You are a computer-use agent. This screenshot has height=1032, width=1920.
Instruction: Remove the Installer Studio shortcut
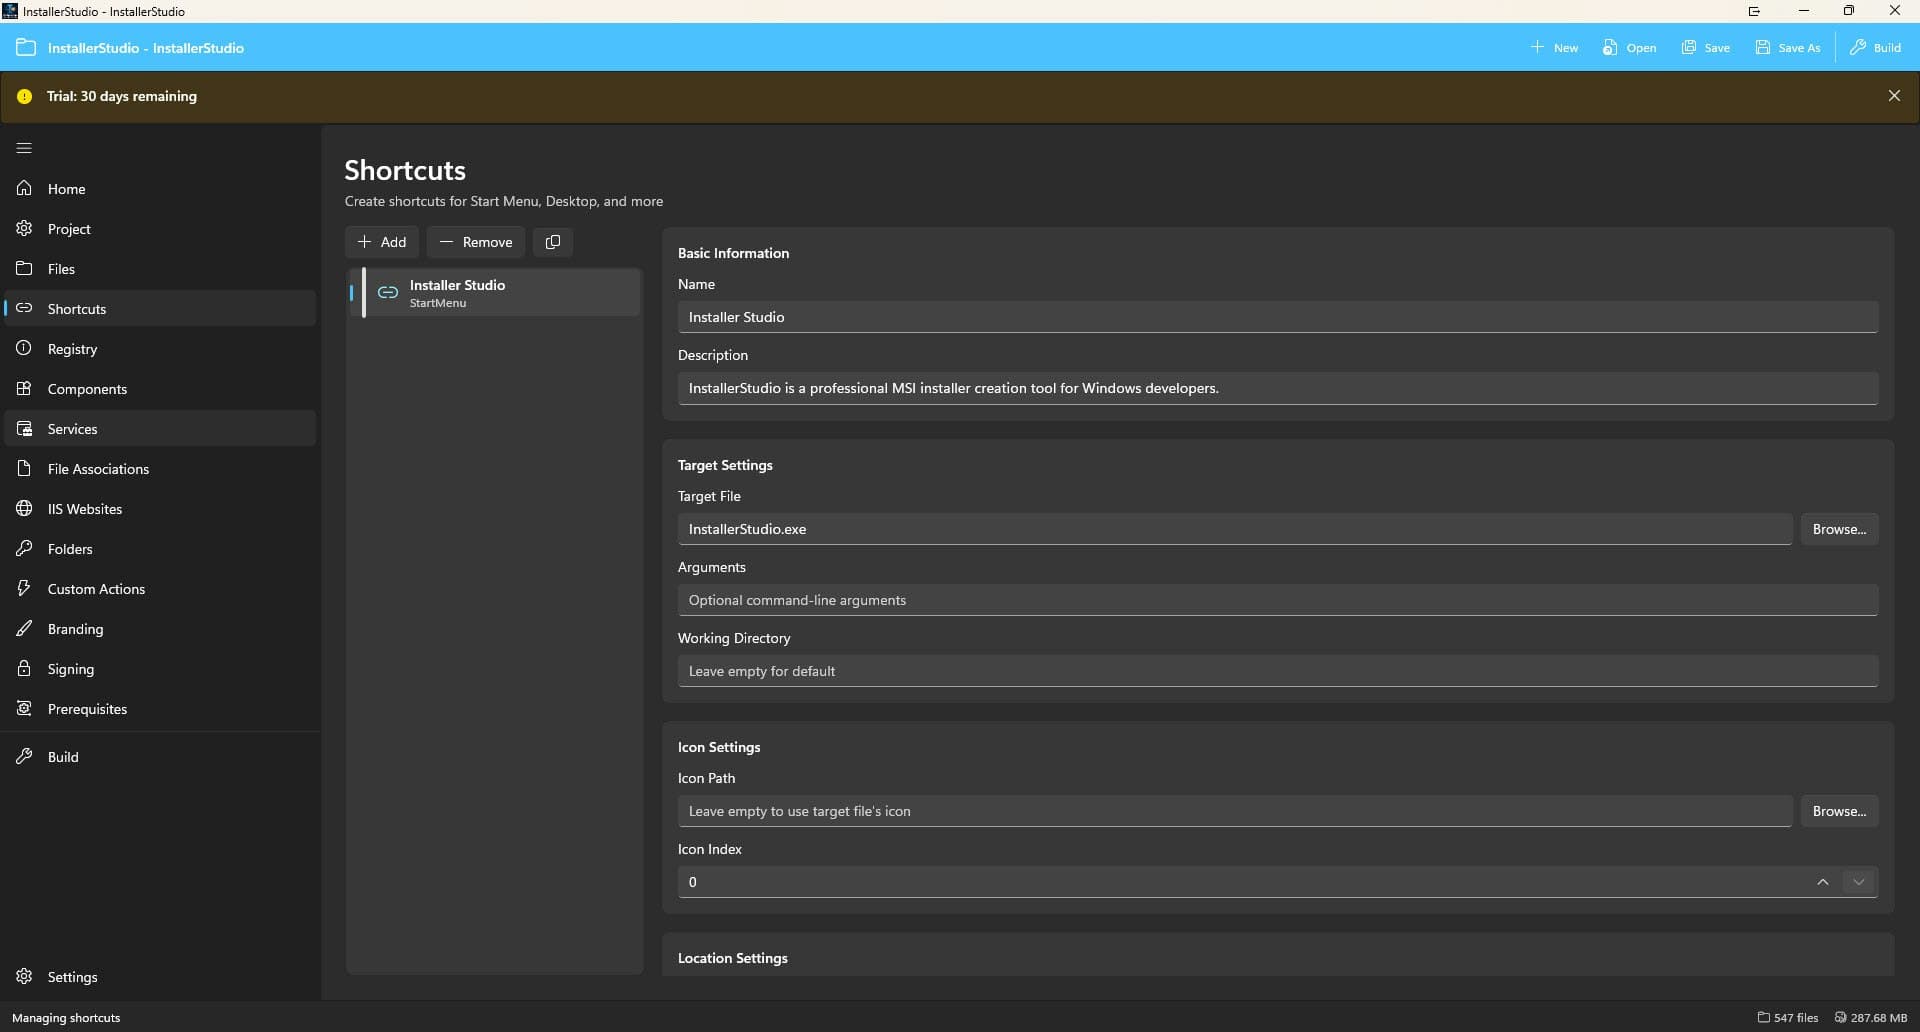click(476, 241)
